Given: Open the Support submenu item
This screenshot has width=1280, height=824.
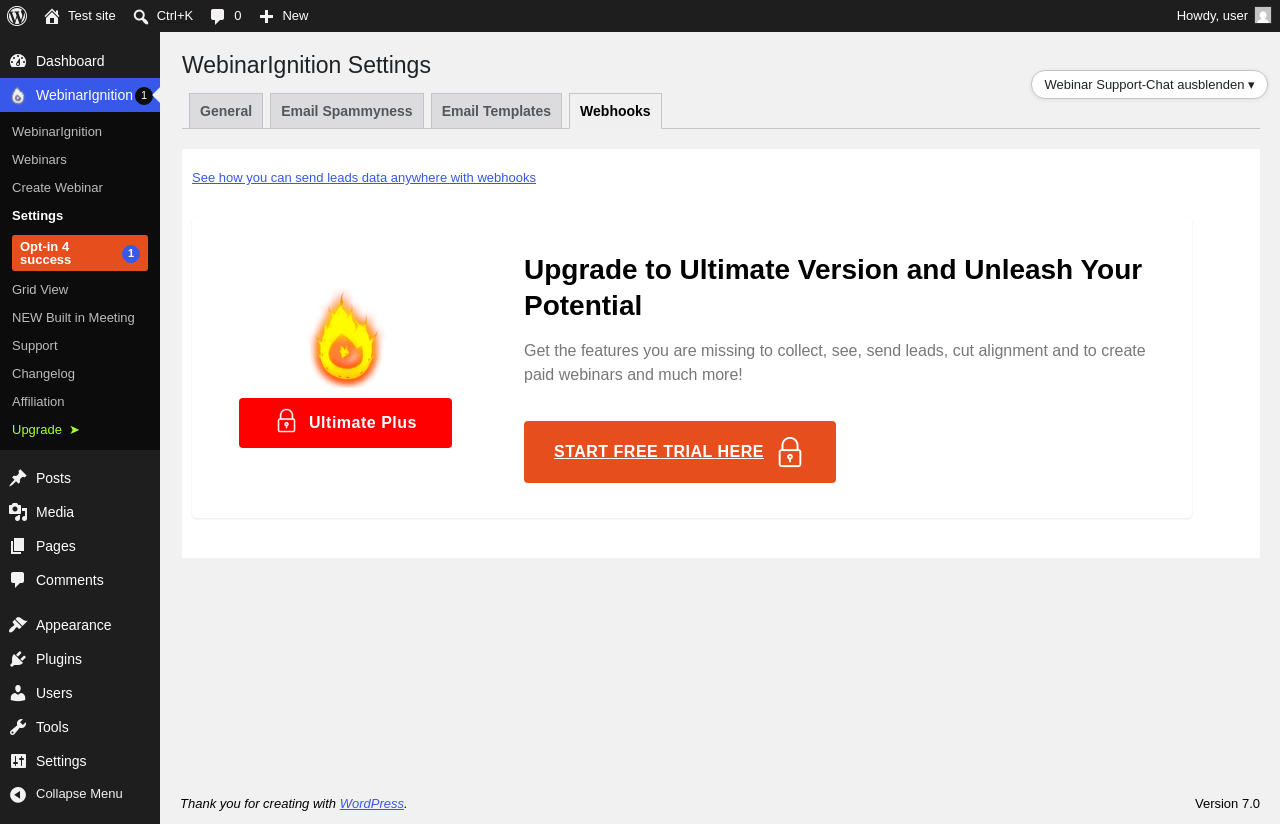Looking at the screenshot, I should point(35,346).
